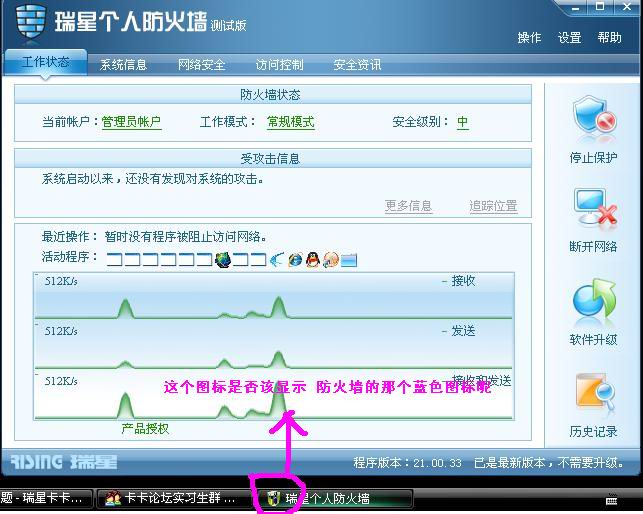Viewport: 643px width, 514px height.
Task: Click the keyboard icon in taskbar tray
Action: [x=611, y=500]
